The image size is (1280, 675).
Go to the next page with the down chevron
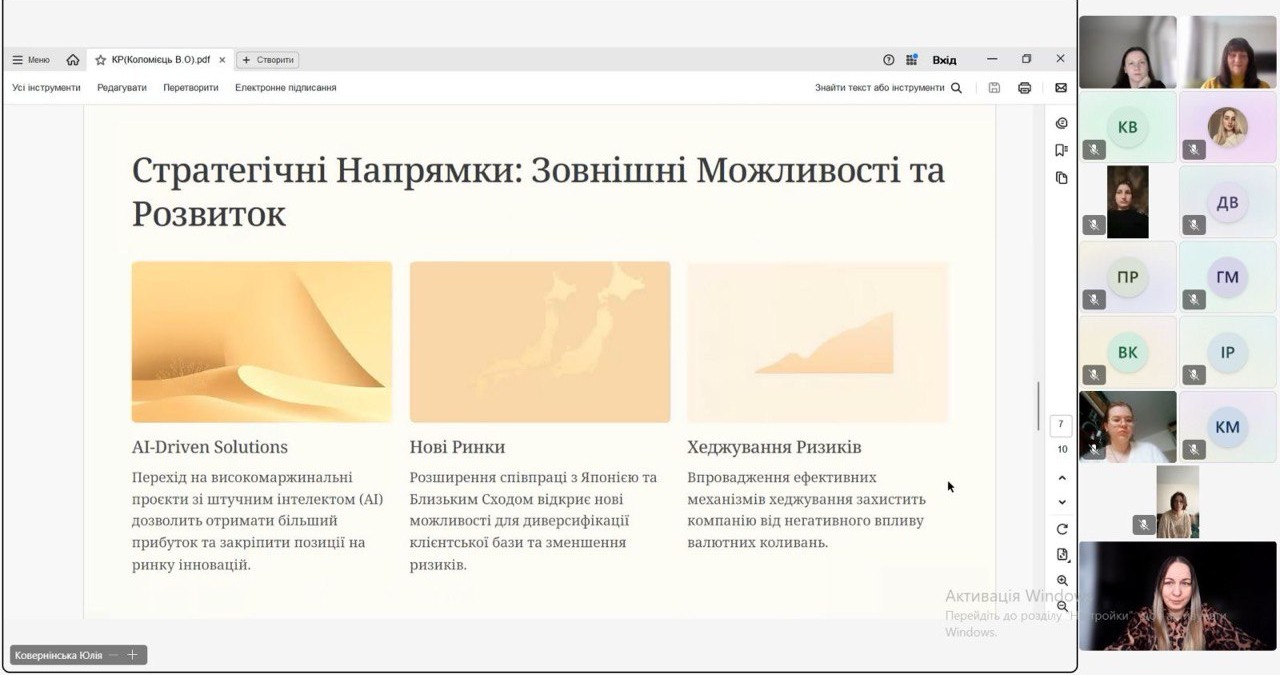tap(1062, 502)
